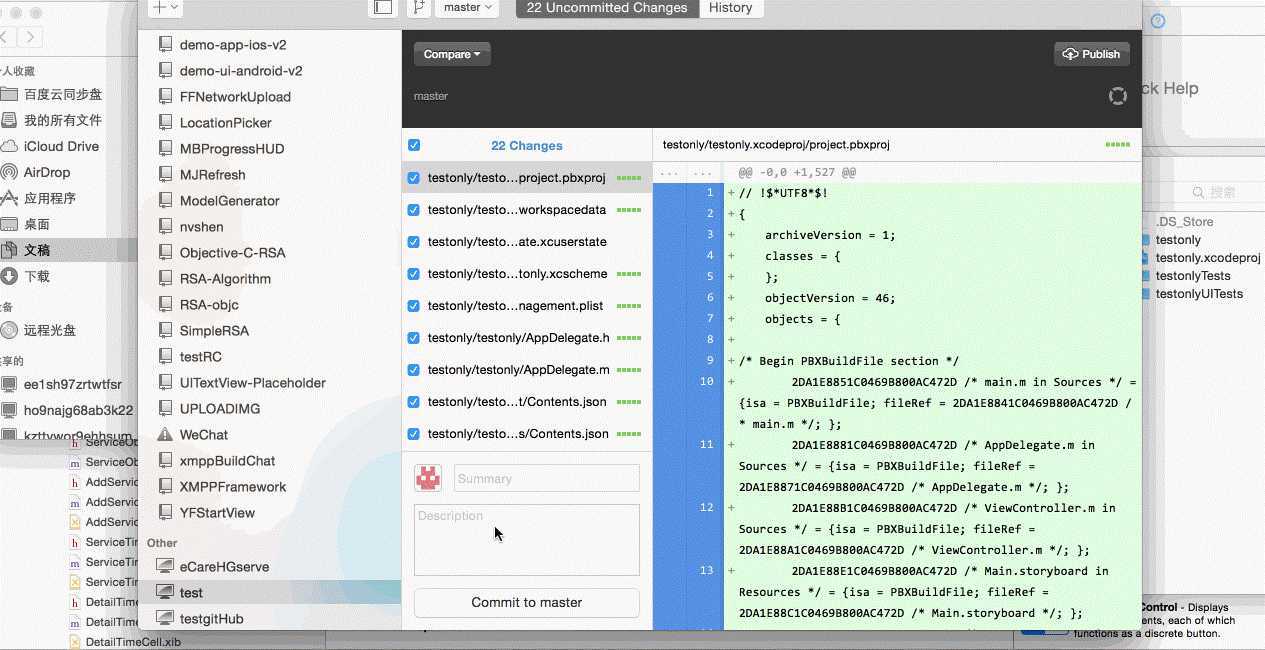Click the MBProgressHUD repository icon
Screen dimensions: 1265x650
pyautogui.click(x=166, y=149)
